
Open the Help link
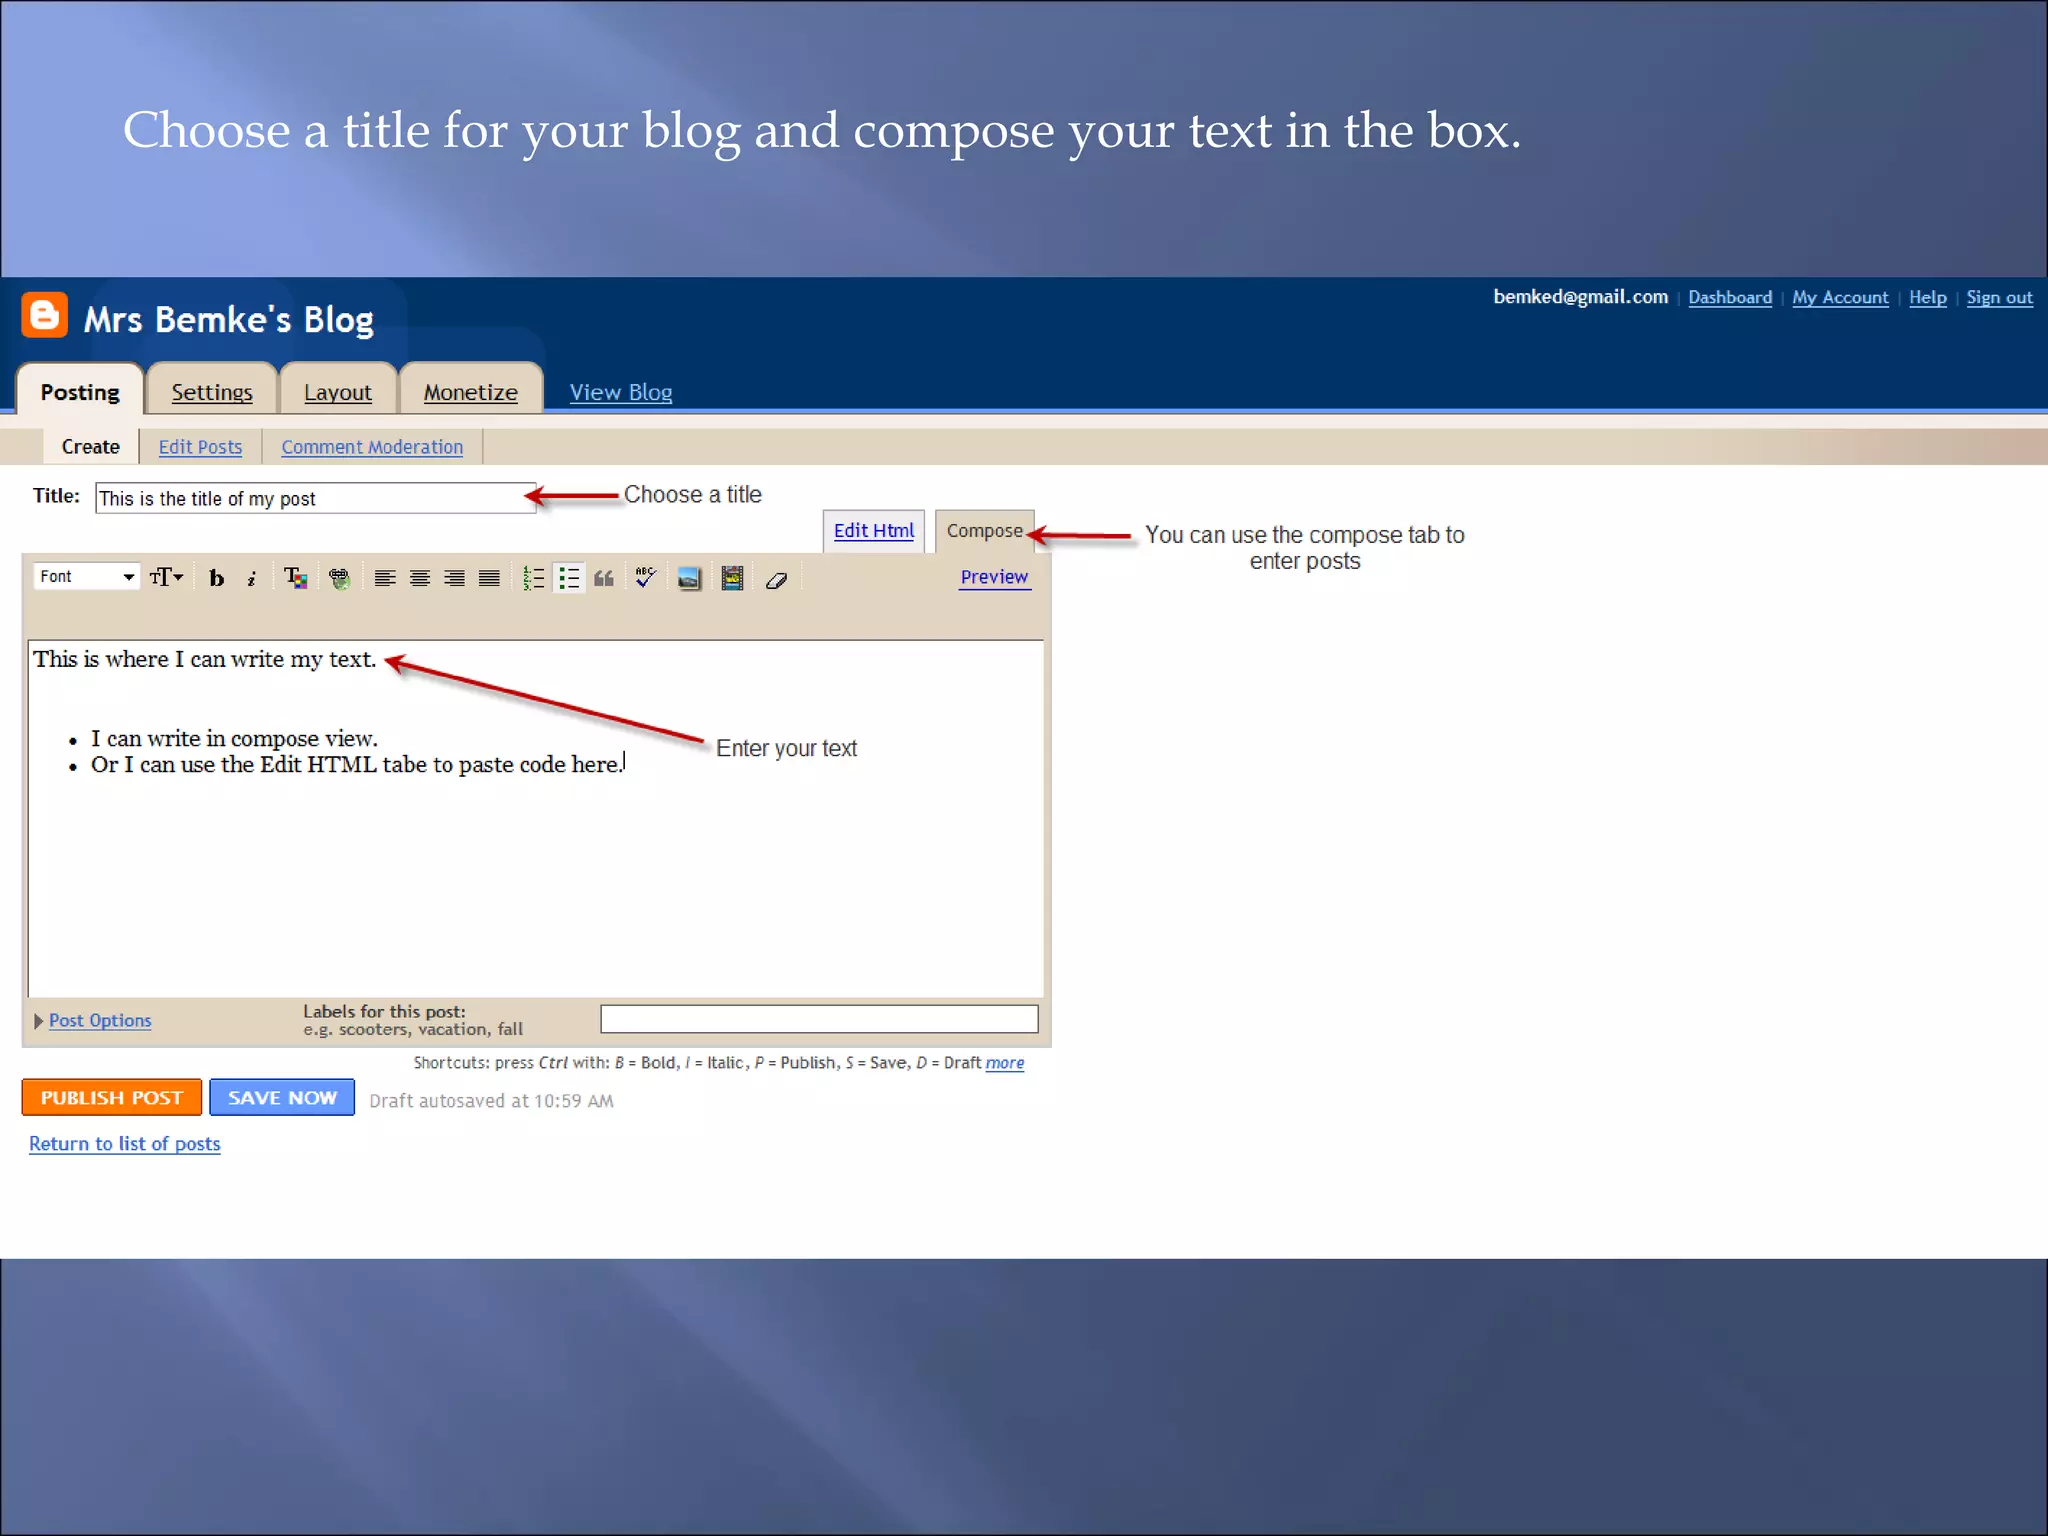tap(1928, 297)
